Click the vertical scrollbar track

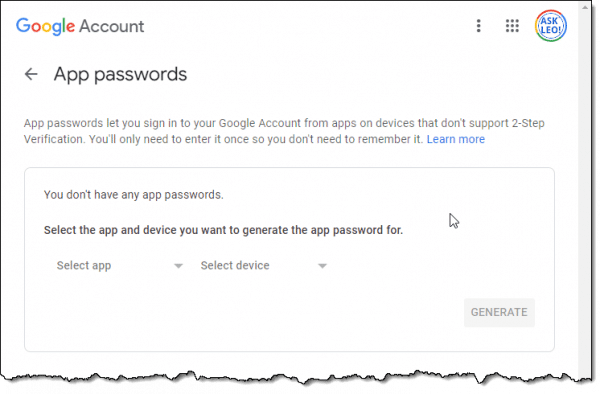pyautogui.click(x=585, y=191)
